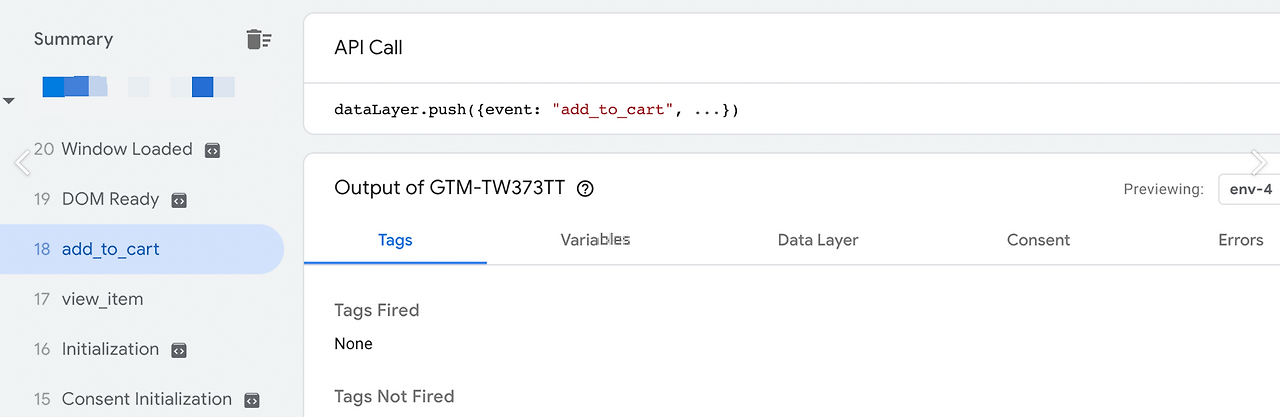Click the code icon beside Initialization
The width and height of the screenshot is (1280, 417).
(179, 350)
